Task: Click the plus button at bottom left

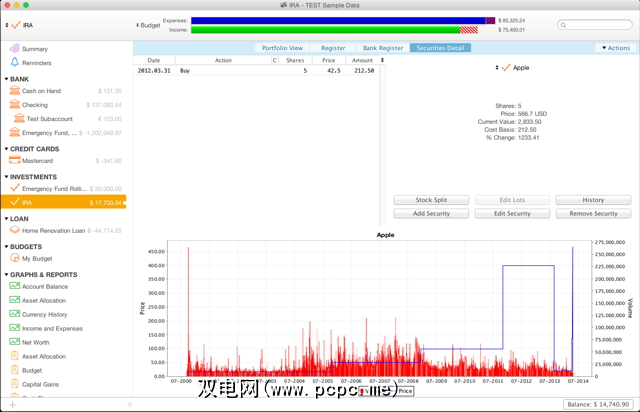Action: (x=12, y=404)
